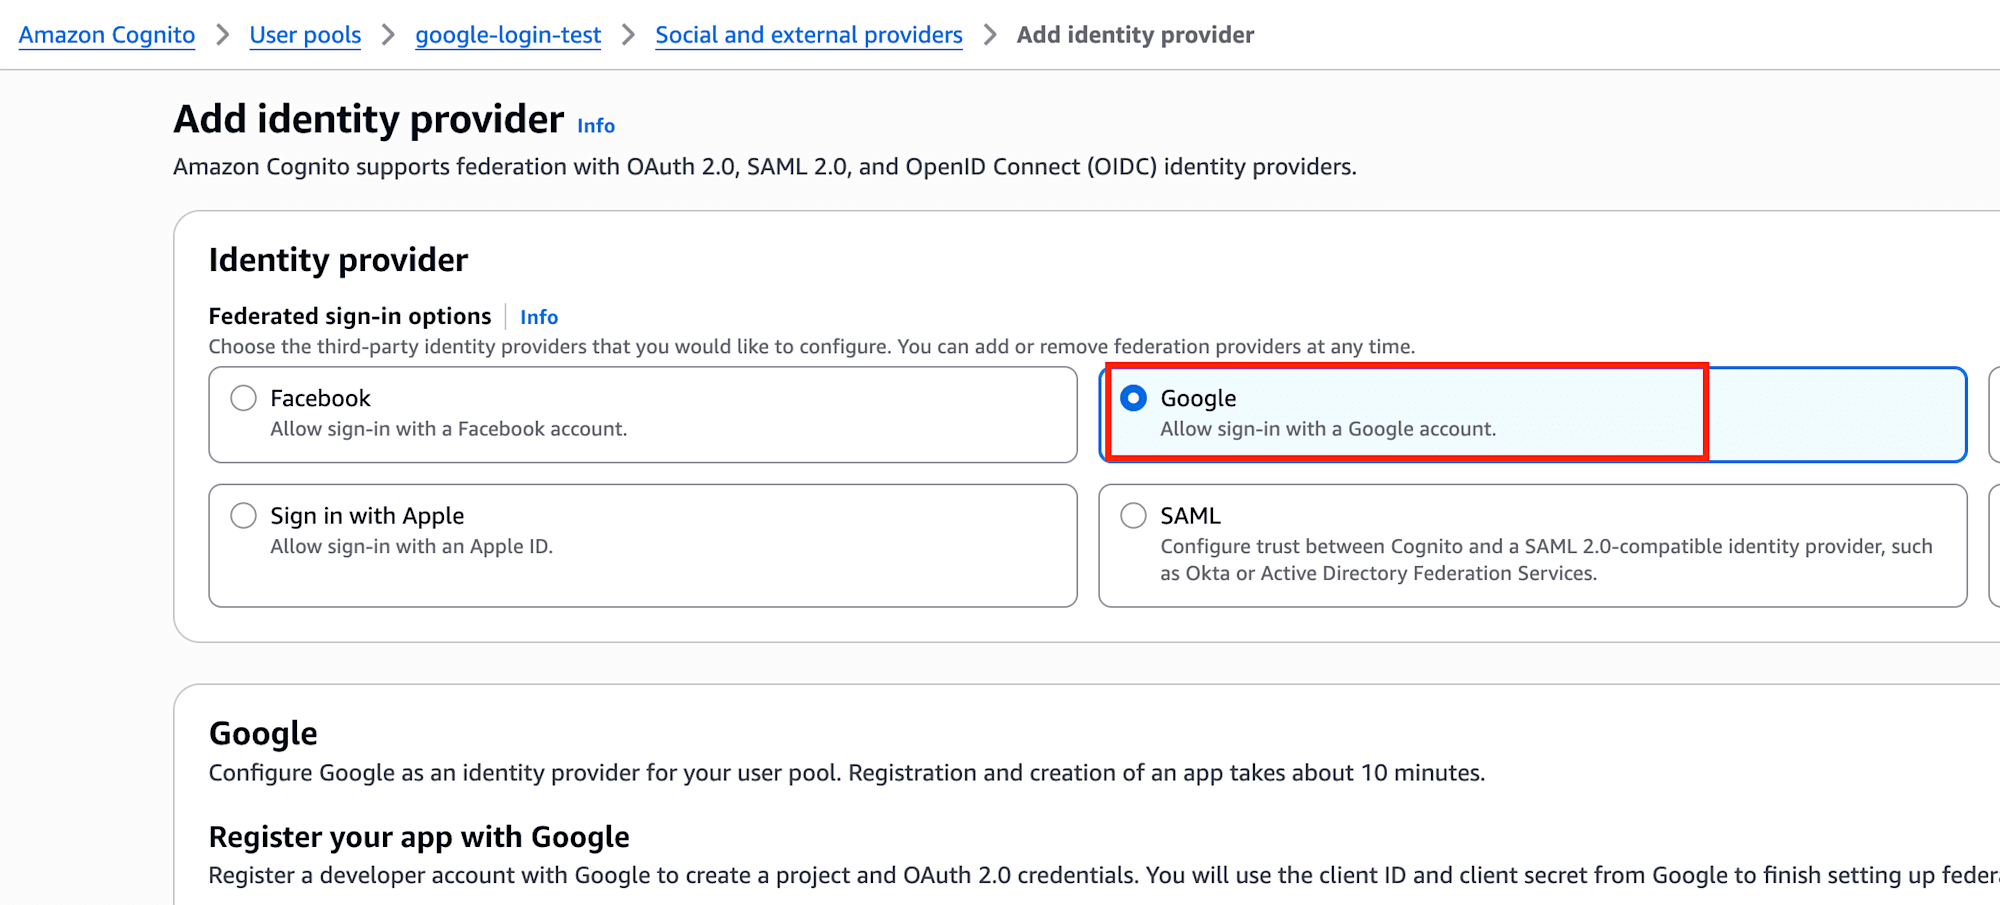The height and width of the screenshot is (905, 2000).
Task: Open the Amazon Cognito breadcrumb link
Action: [107, 35]
